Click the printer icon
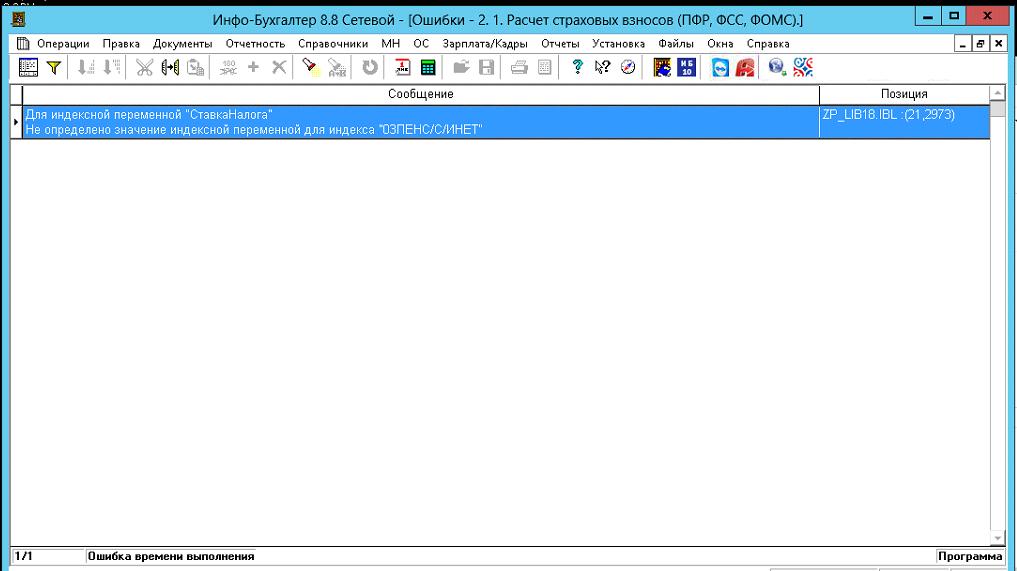 click(519, 67)
